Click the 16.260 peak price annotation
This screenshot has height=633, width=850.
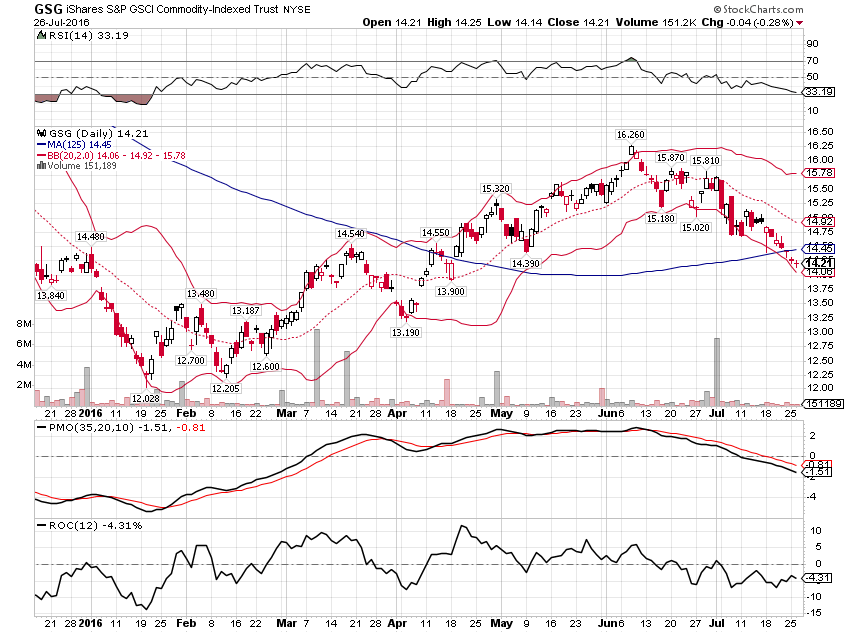(630, 134)
